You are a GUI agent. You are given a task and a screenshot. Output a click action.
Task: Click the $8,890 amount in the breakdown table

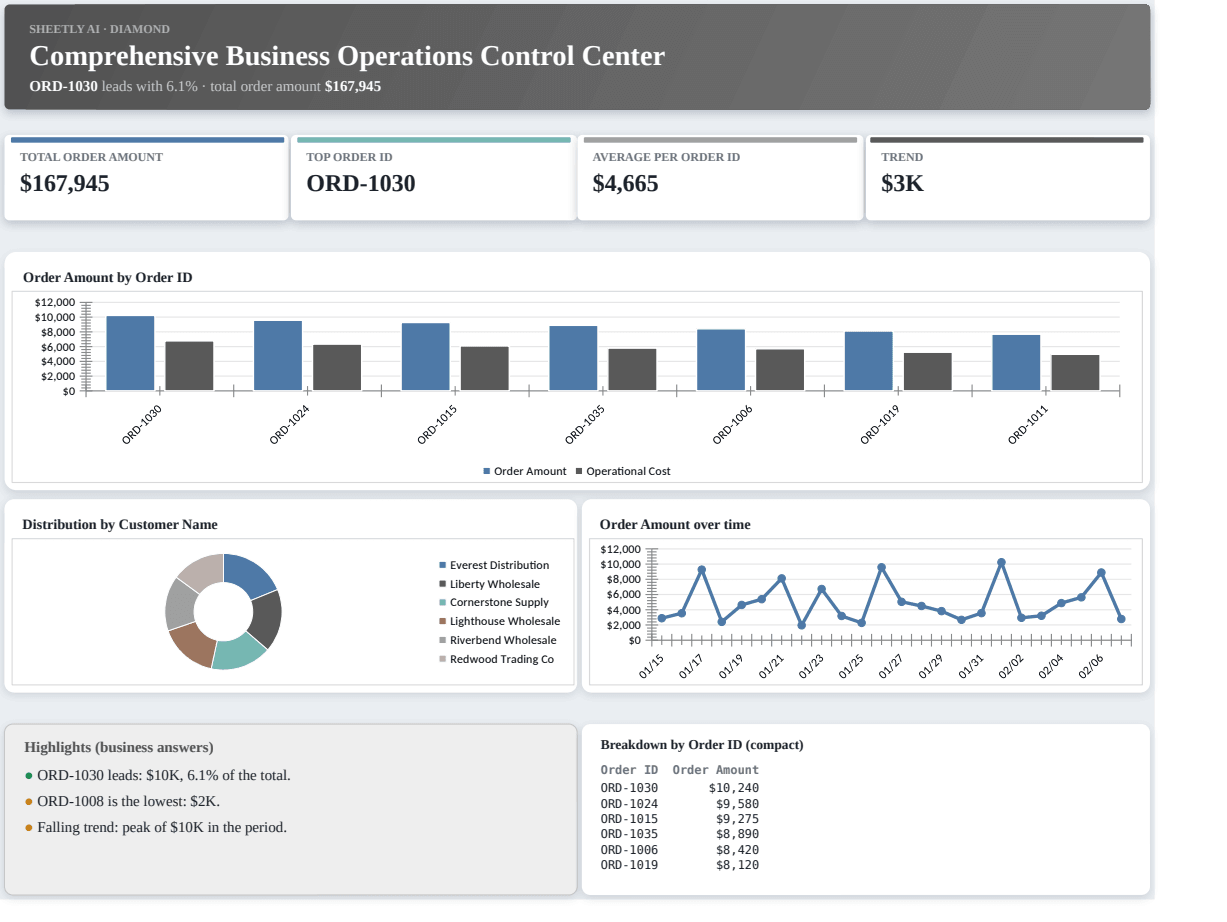[x=737, y=834]
